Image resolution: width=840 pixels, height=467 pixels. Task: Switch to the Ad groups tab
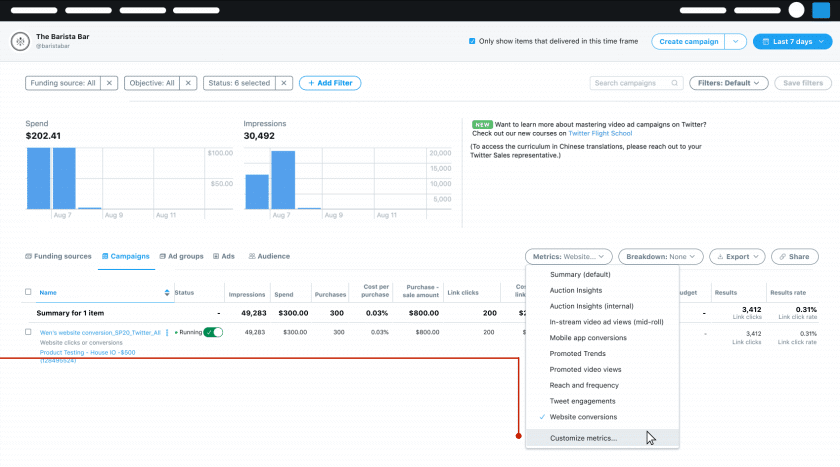[181, 256]
